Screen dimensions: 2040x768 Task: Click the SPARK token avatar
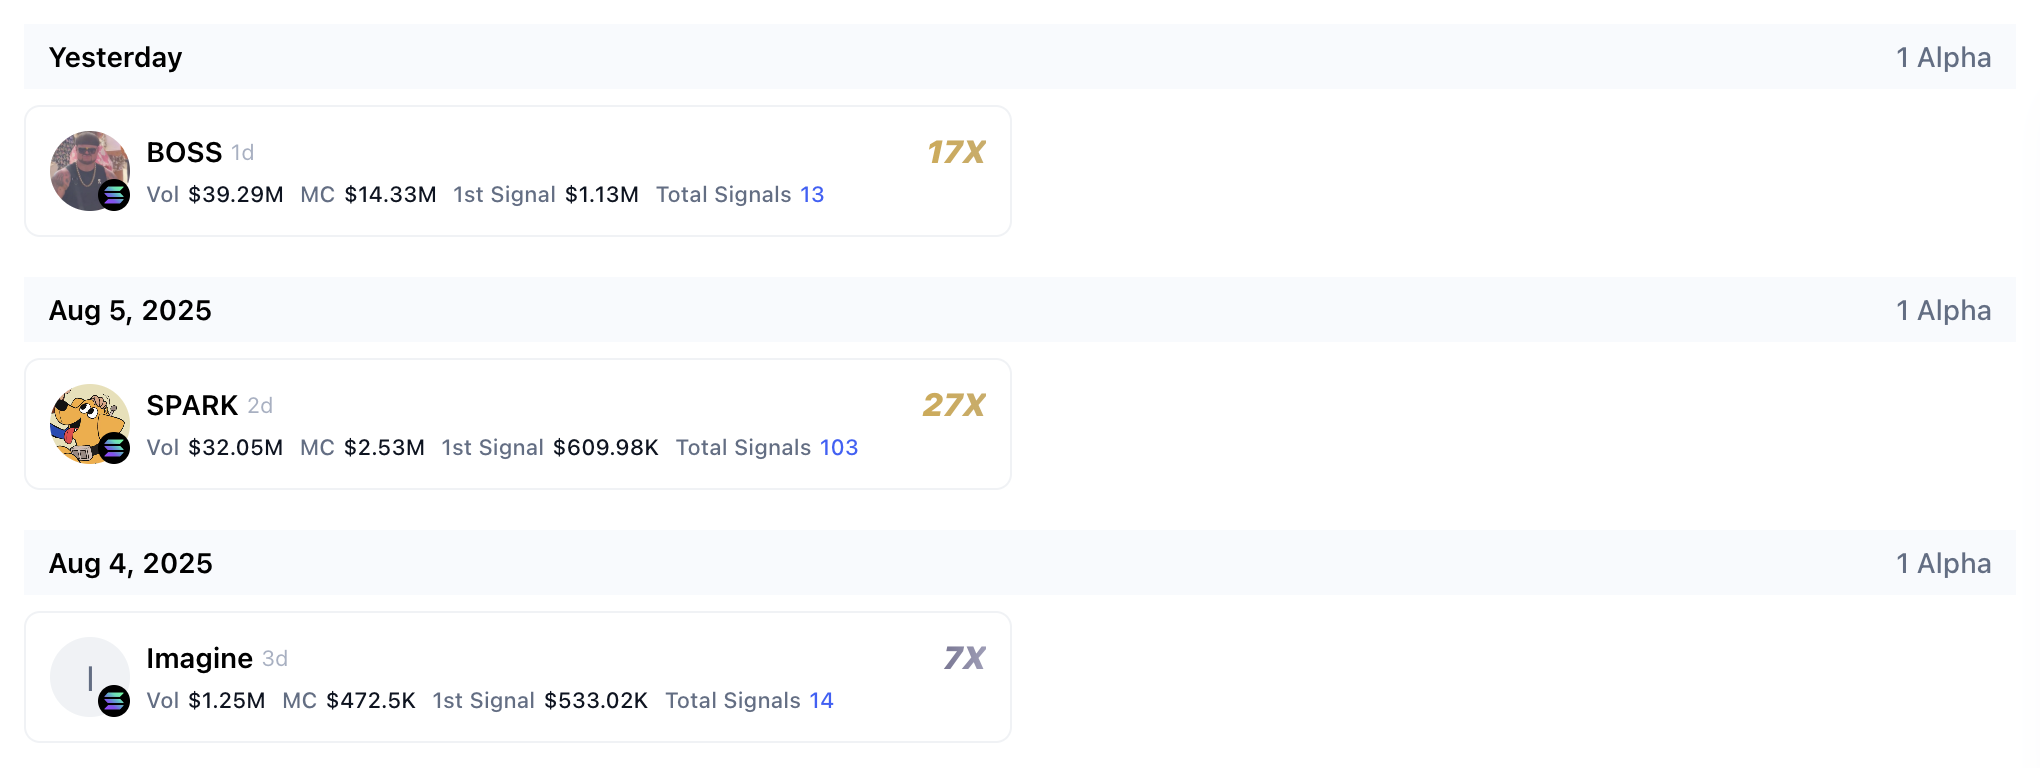click(89, 423)
